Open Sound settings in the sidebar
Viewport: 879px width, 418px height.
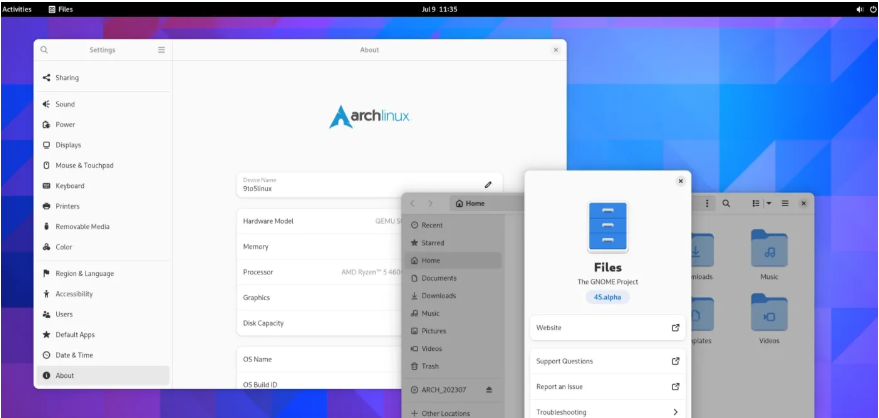click(x=103, y=104)
